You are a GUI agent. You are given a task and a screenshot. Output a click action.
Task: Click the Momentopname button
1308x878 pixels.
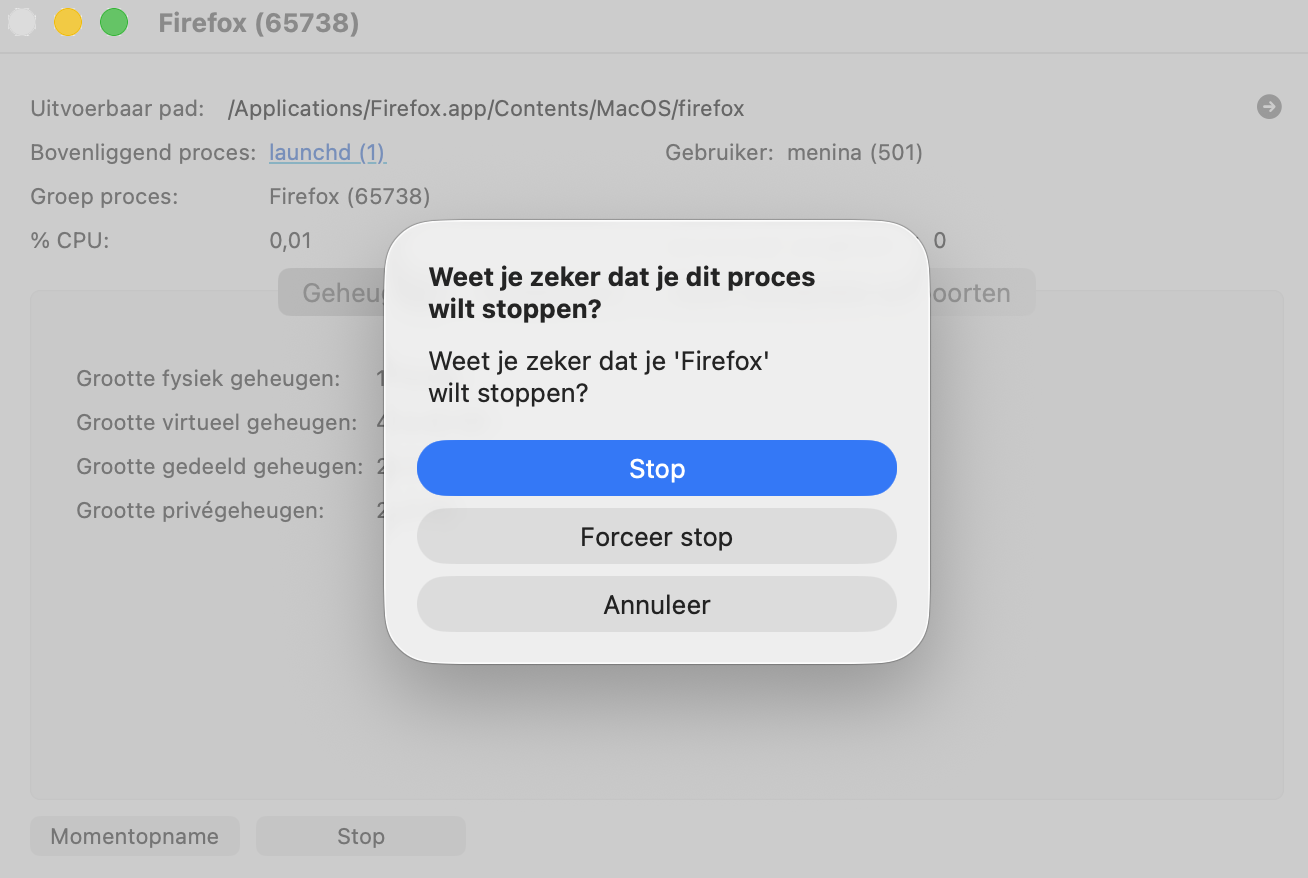tap(135, 836)
